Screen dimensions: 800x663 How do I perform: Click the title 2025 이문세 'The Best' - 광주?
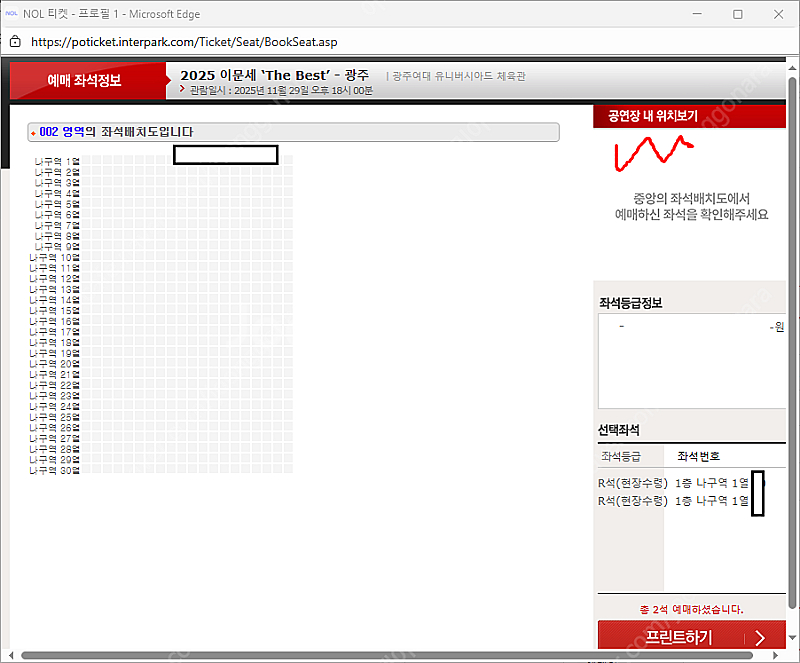(274, 75)
